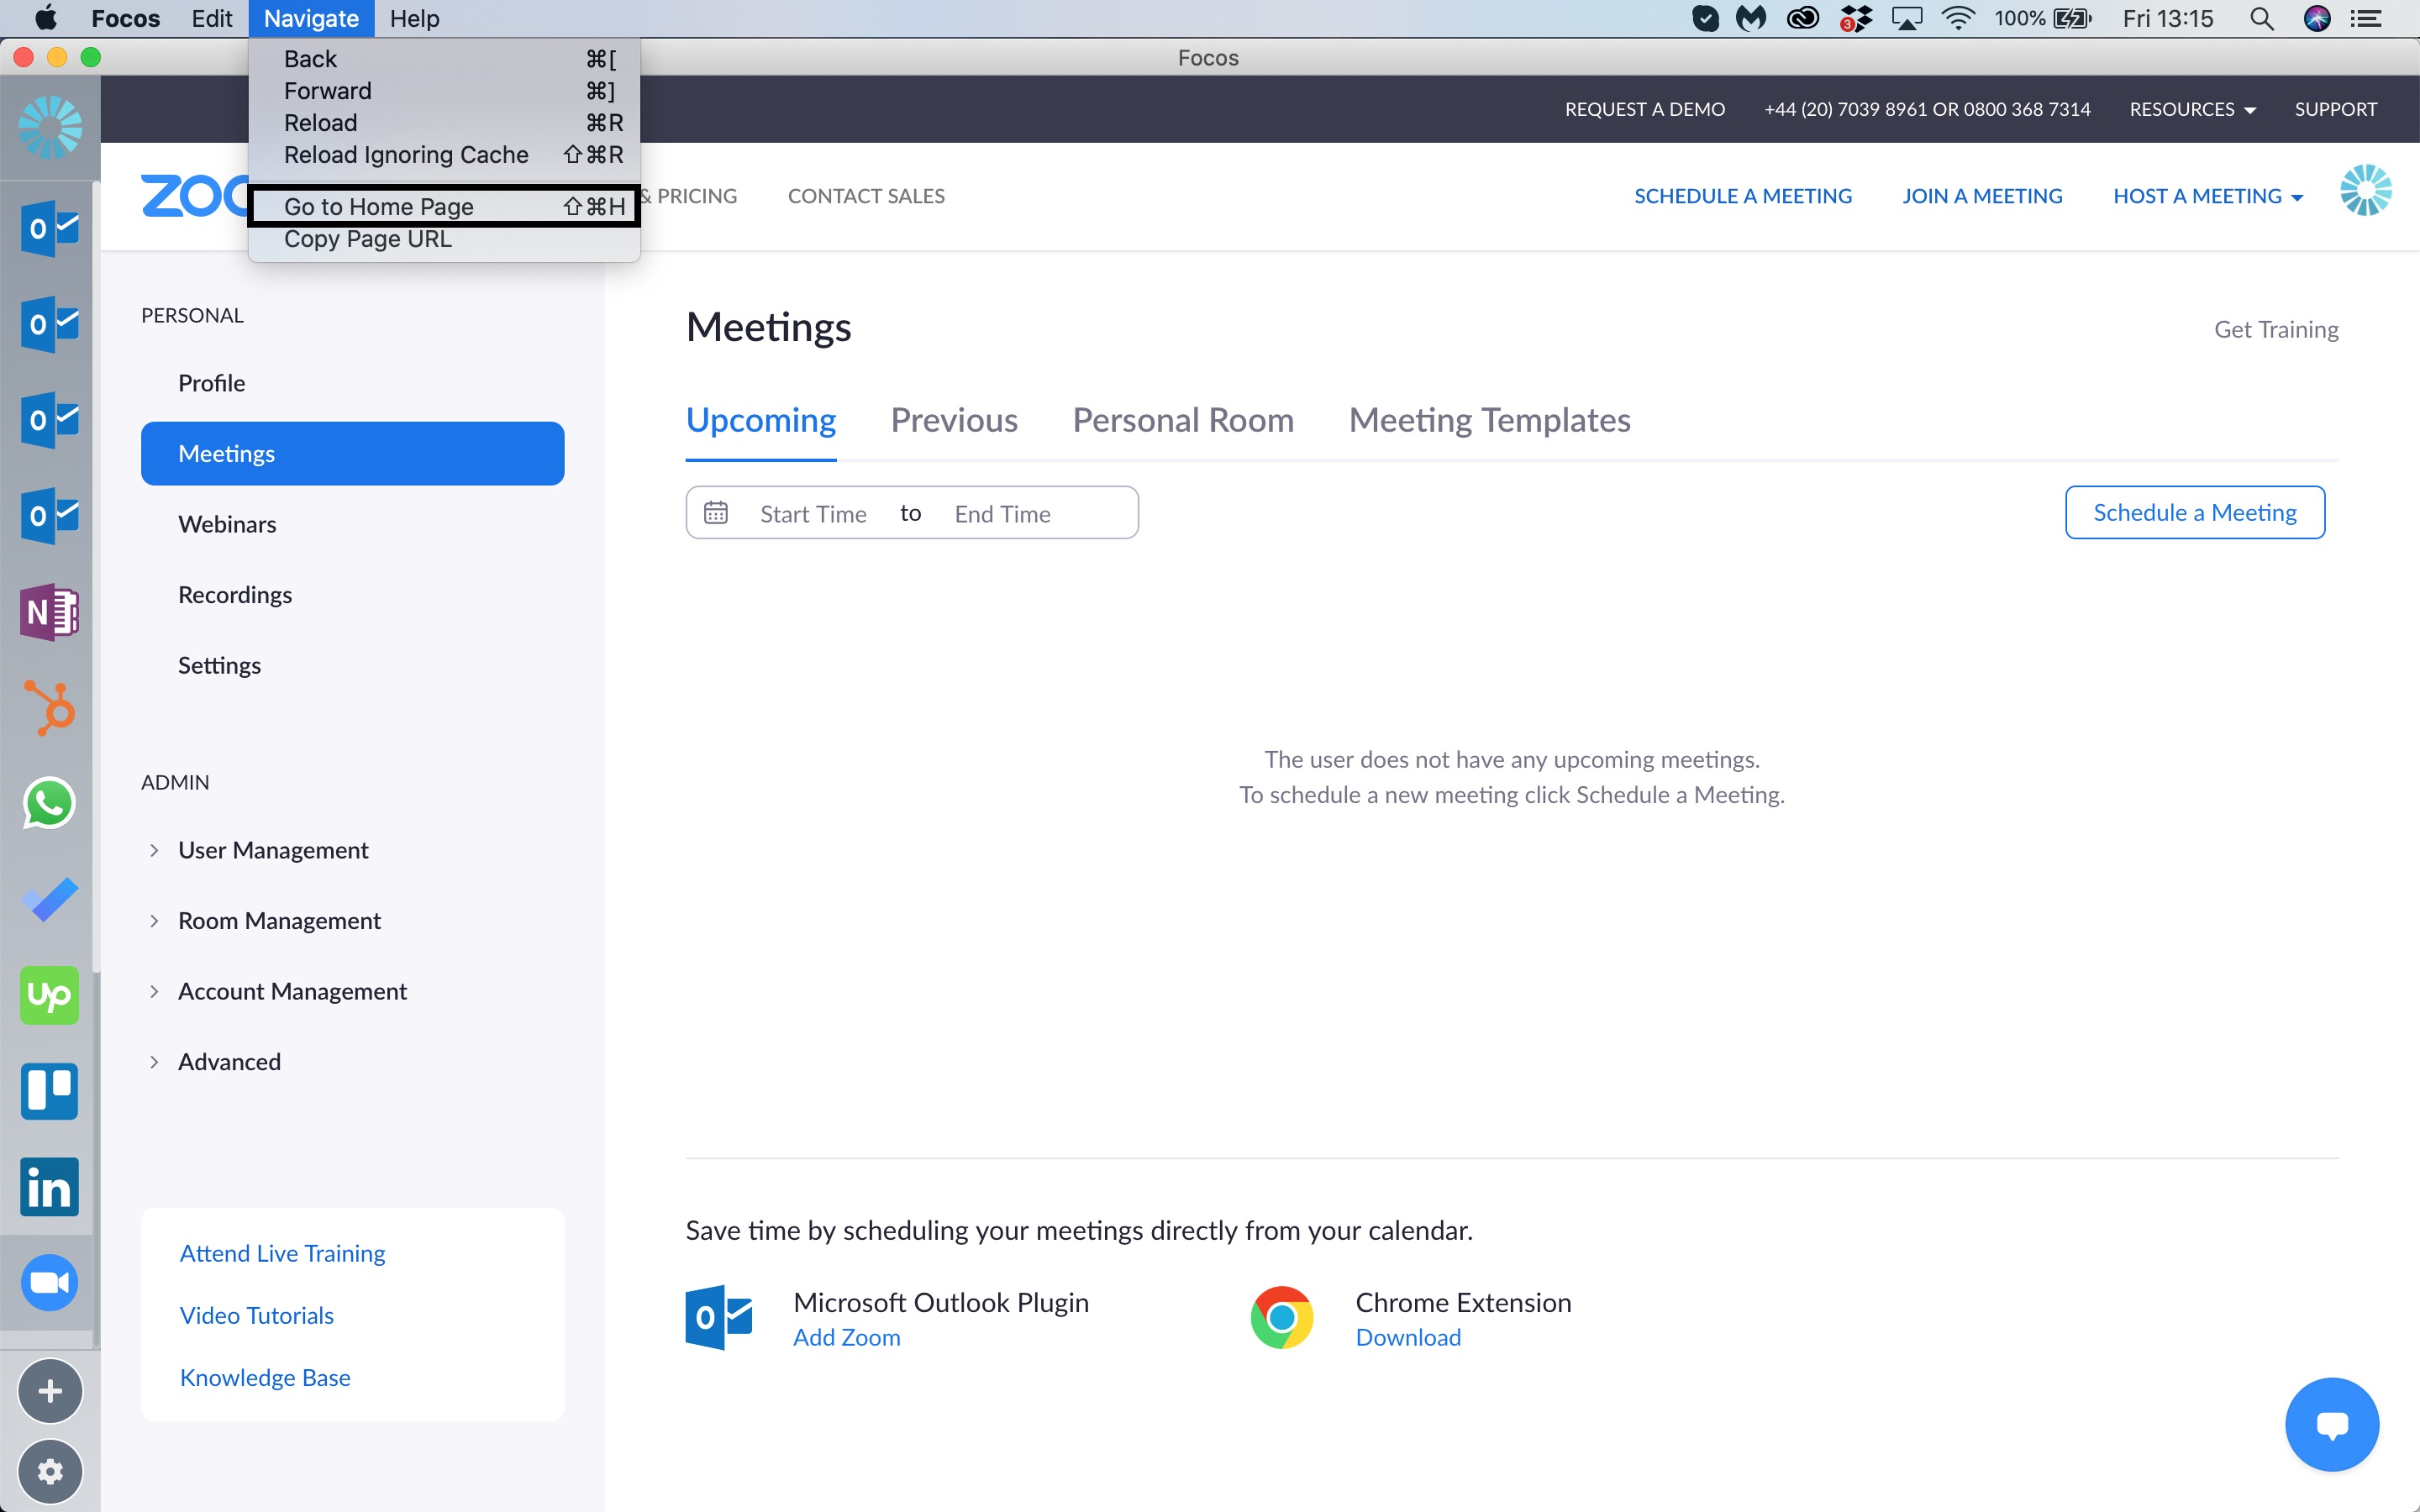Viewport: 2420px width, 1512px height.
Task: Open OneNote app in sidebar
Action: click(x=49, y=611)
